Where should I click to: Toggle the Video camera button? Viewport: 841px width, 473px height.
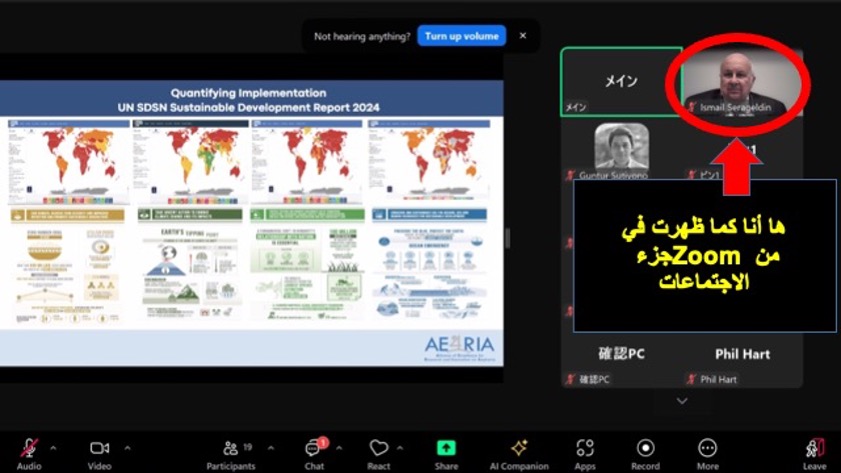pos(99,448)
